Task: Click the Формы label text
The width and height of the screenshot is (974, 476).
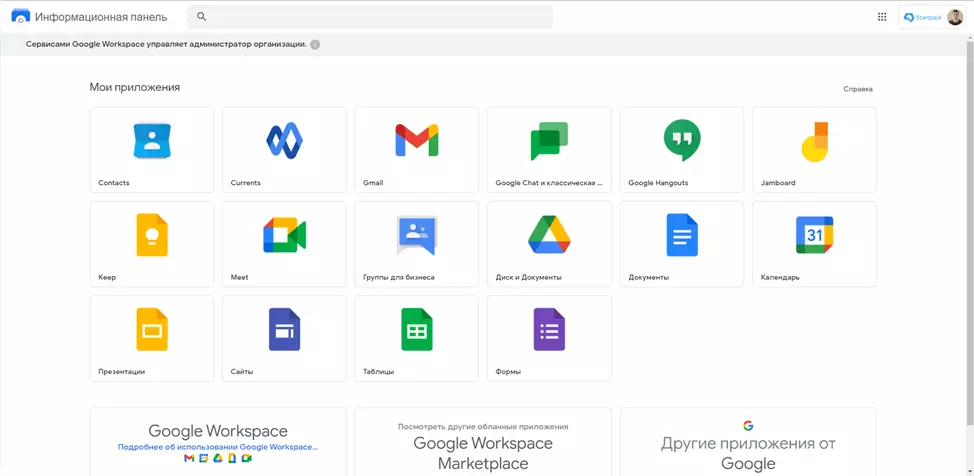Action: pyautogui.click(x=507, y=372)
